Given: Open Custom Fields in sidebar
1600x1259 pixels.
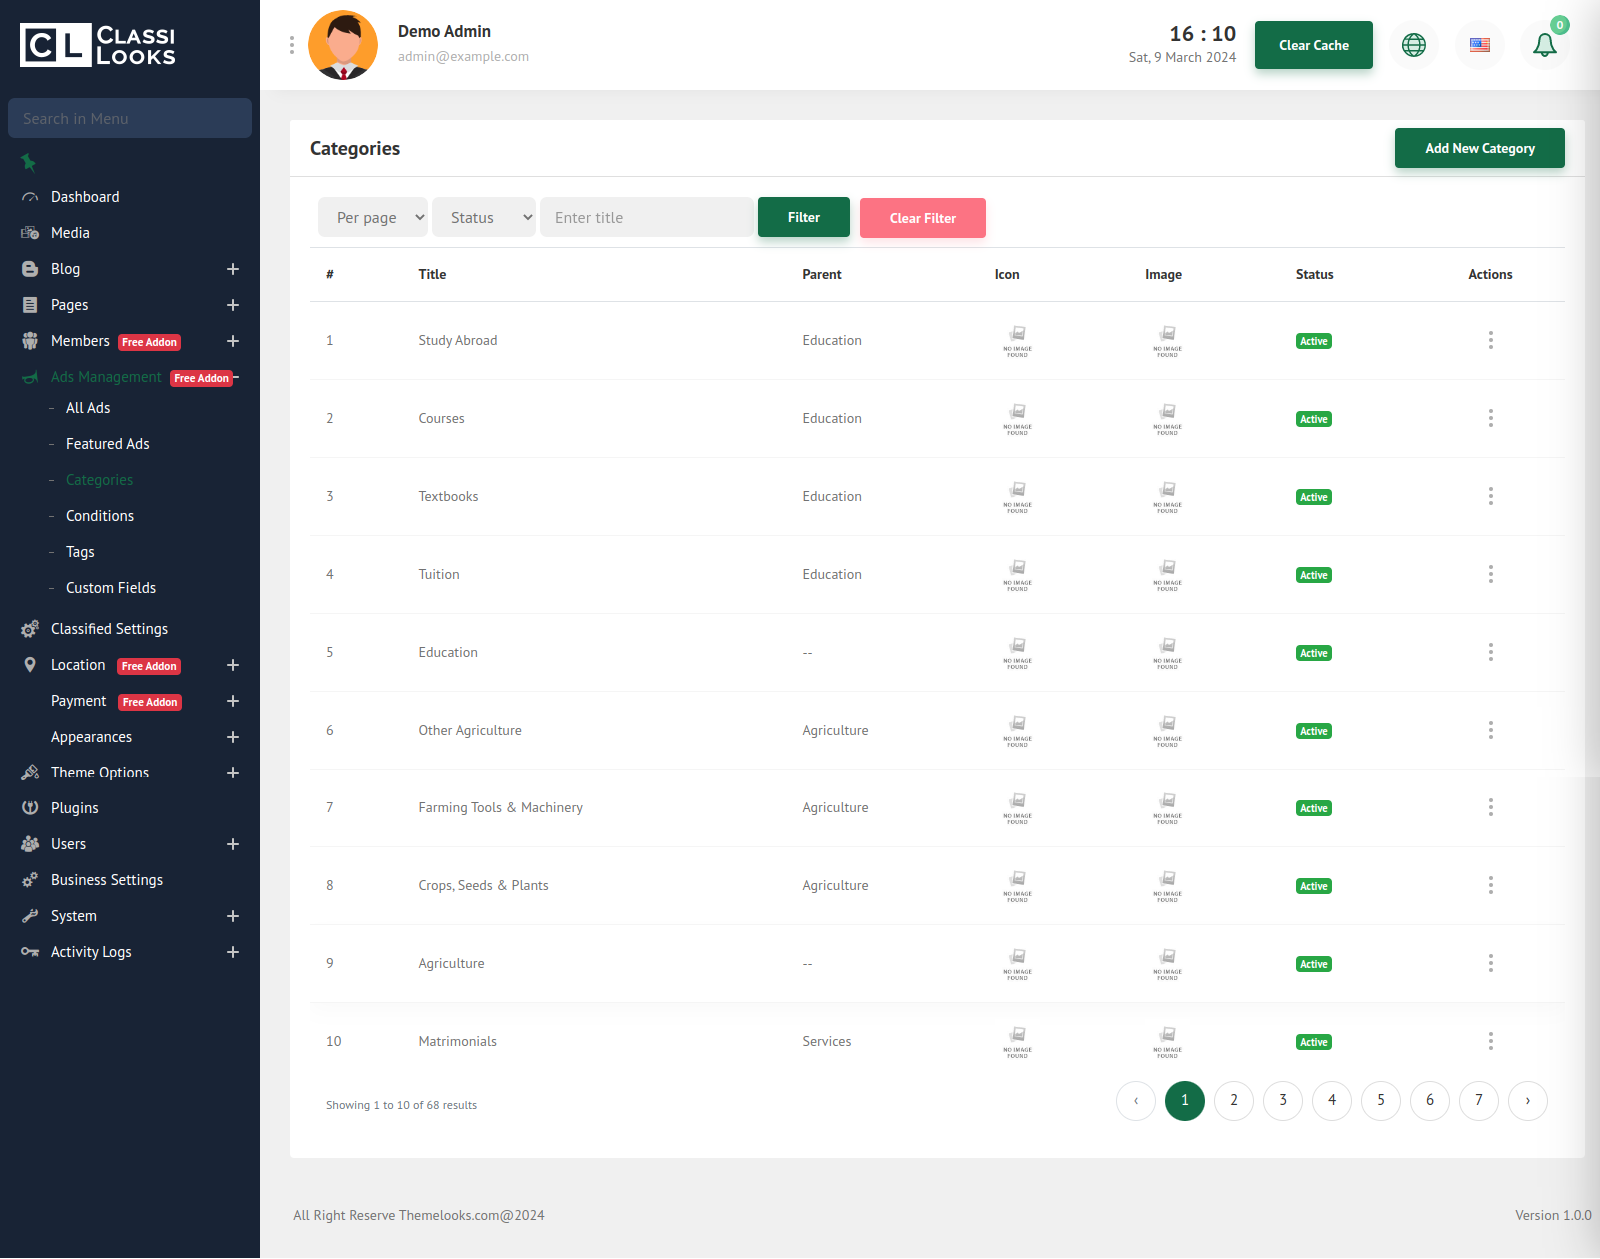Looking at the screenshot, I should (111, 588).
